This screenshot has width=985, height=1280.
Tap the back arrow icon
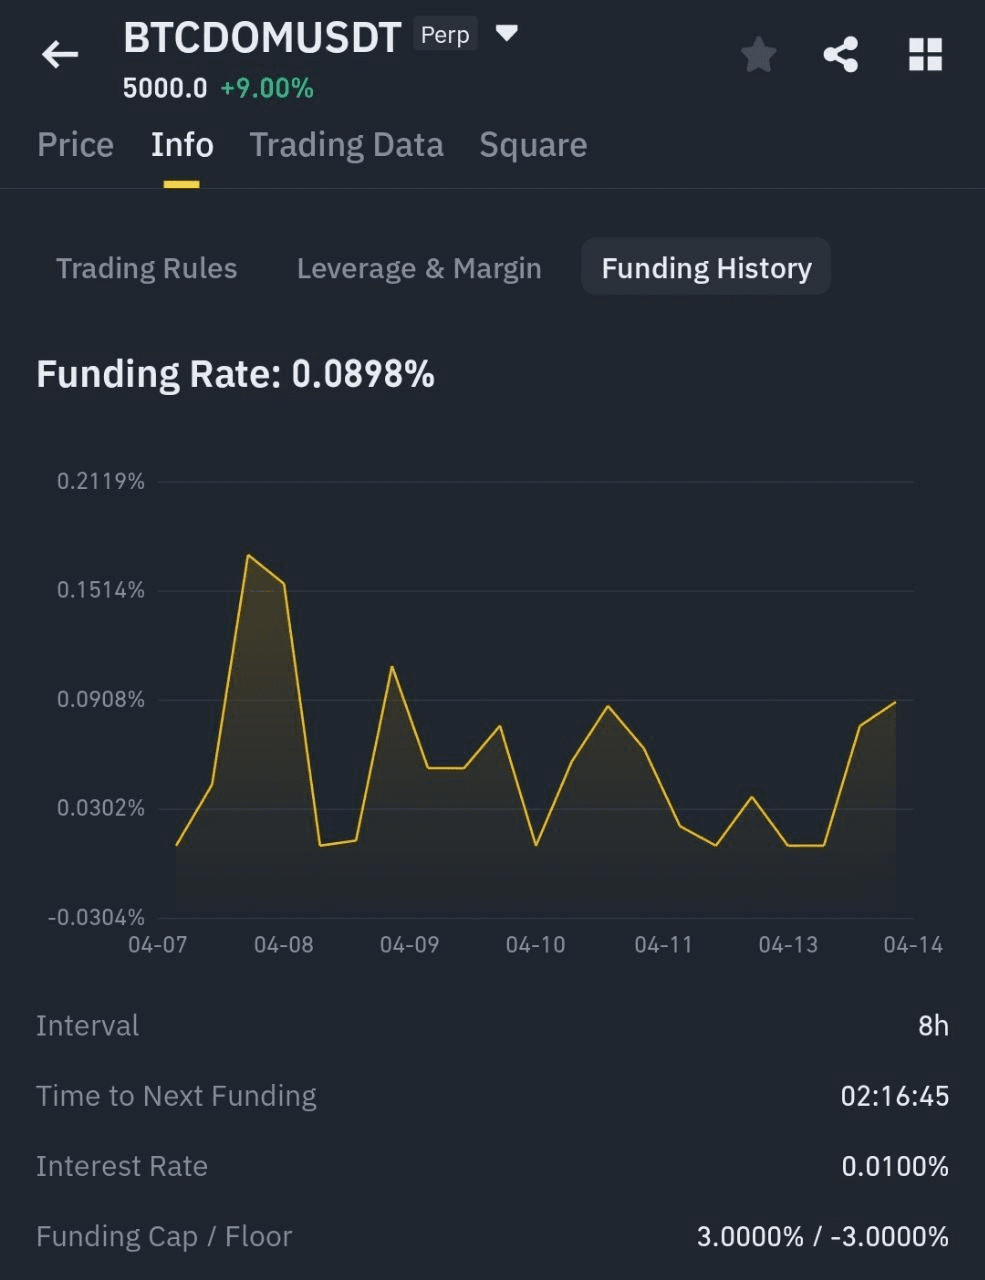59,54
